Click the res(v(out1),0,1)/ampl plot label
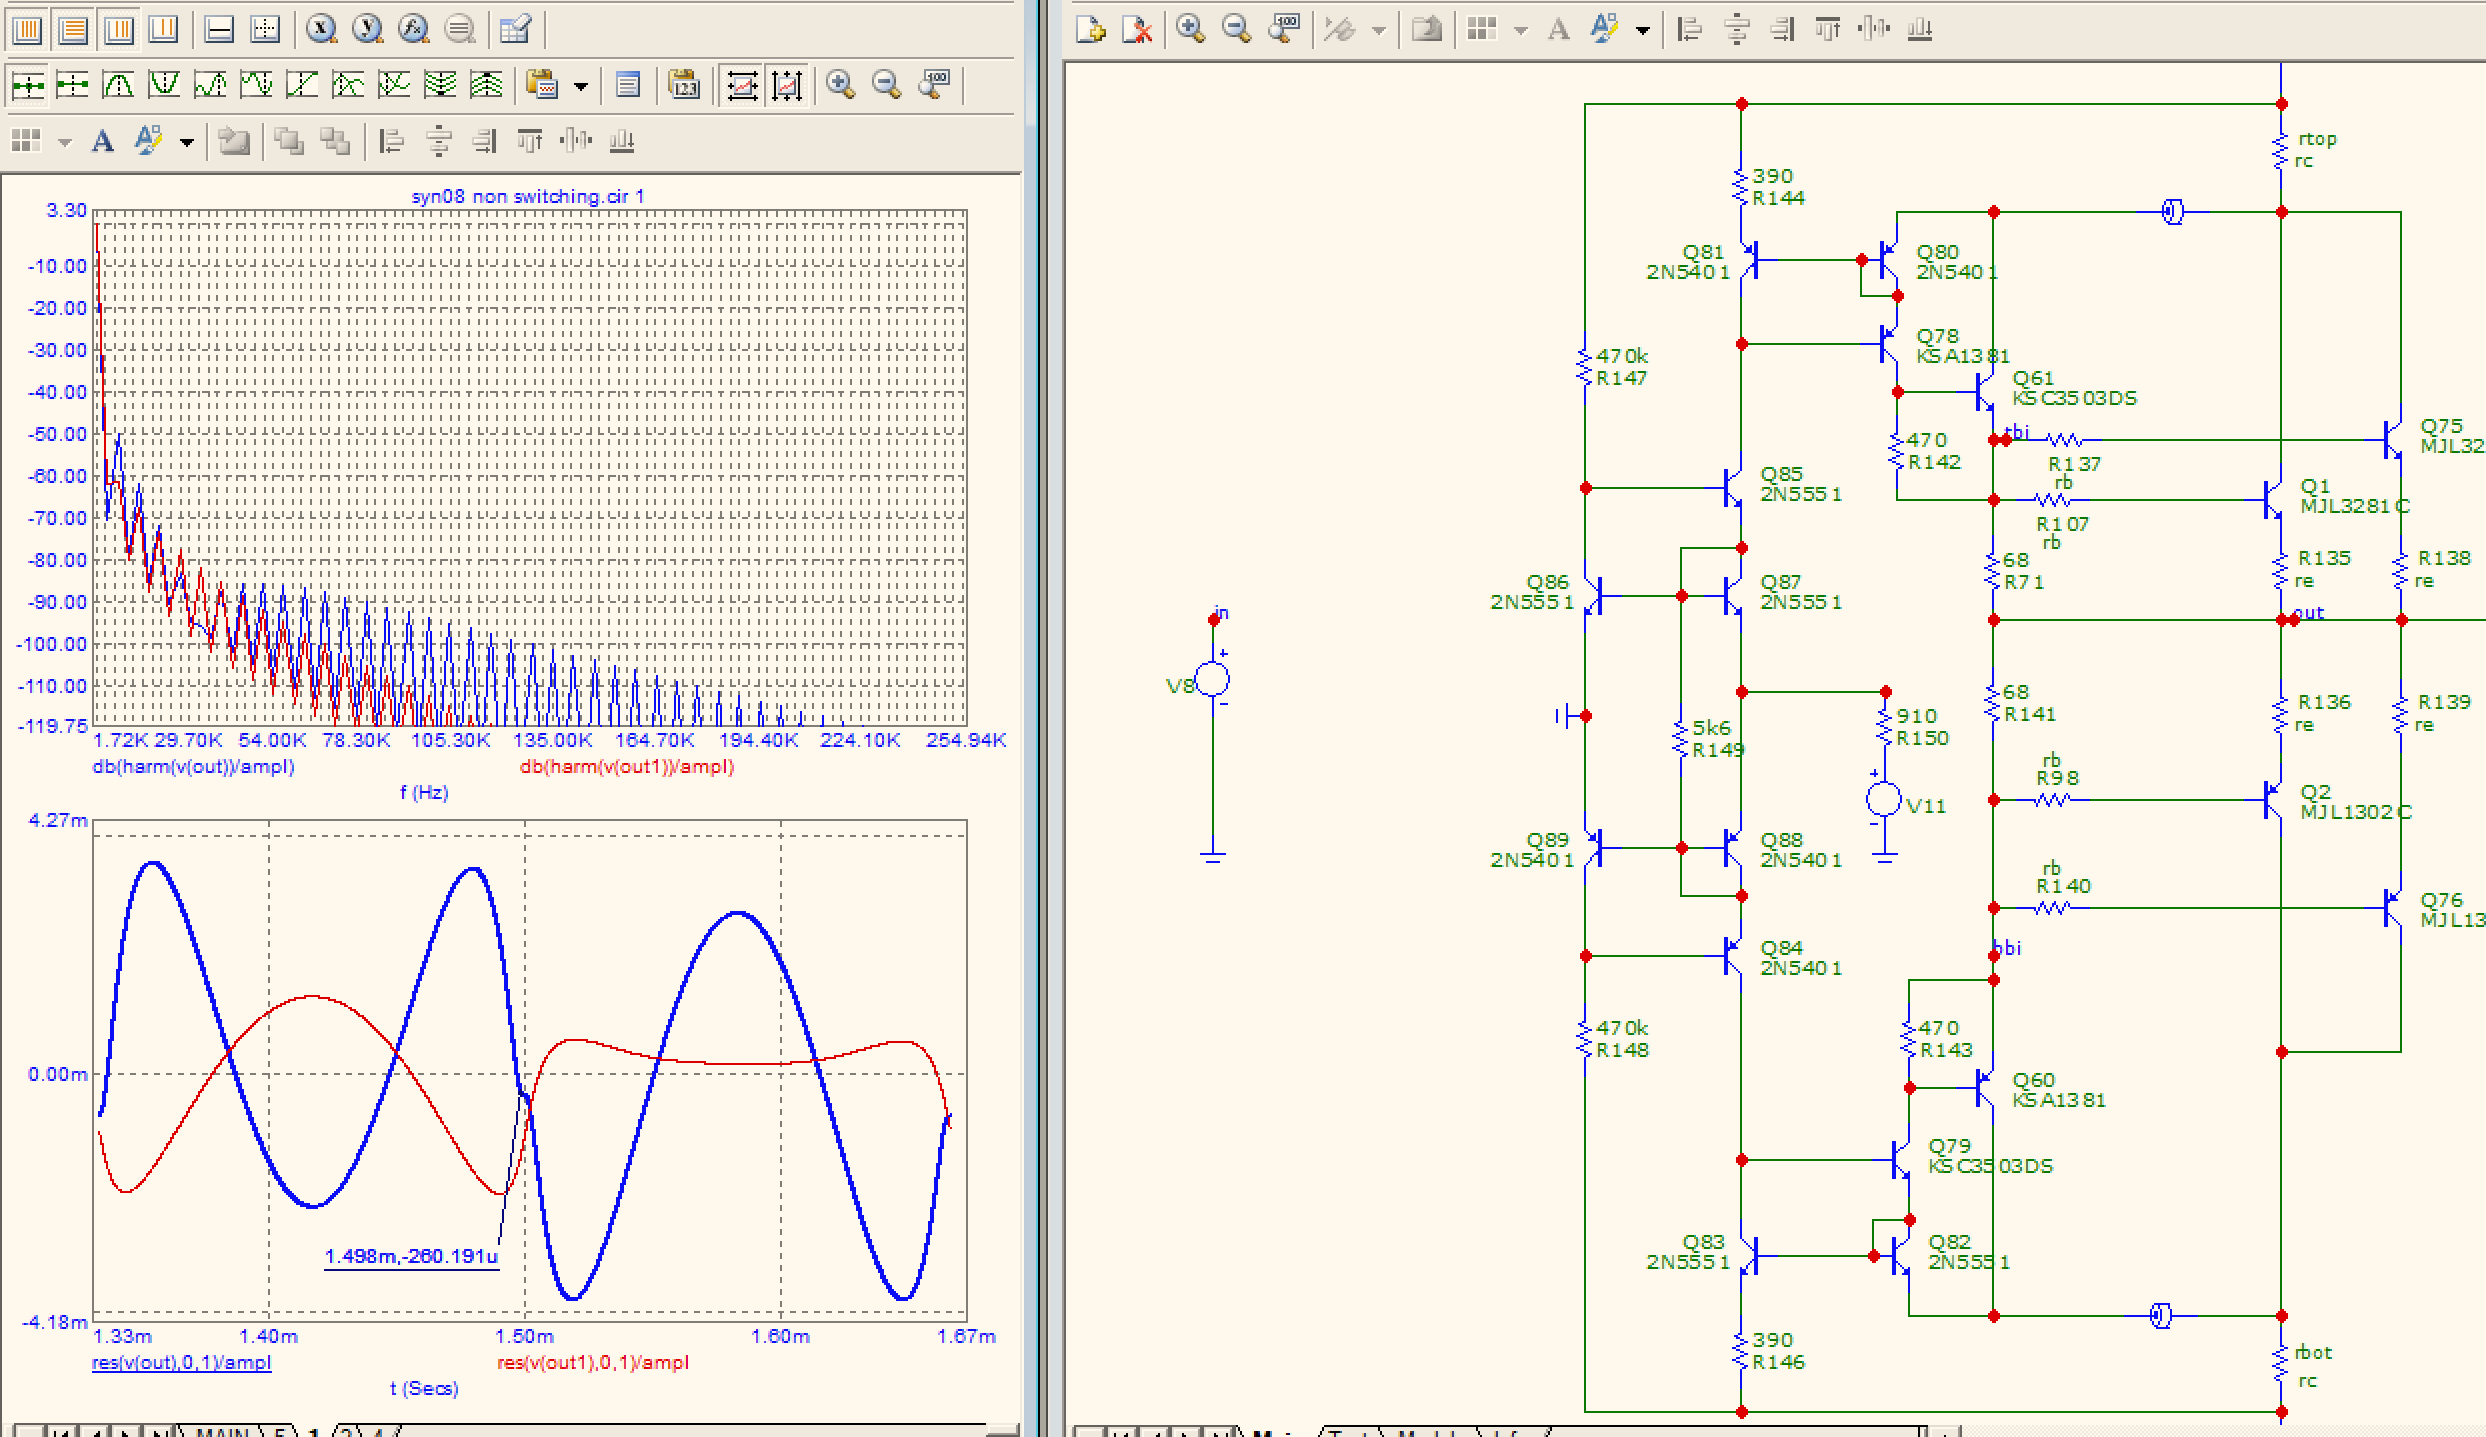The image size is (2486, 1437). click(x=593, y=1362)
